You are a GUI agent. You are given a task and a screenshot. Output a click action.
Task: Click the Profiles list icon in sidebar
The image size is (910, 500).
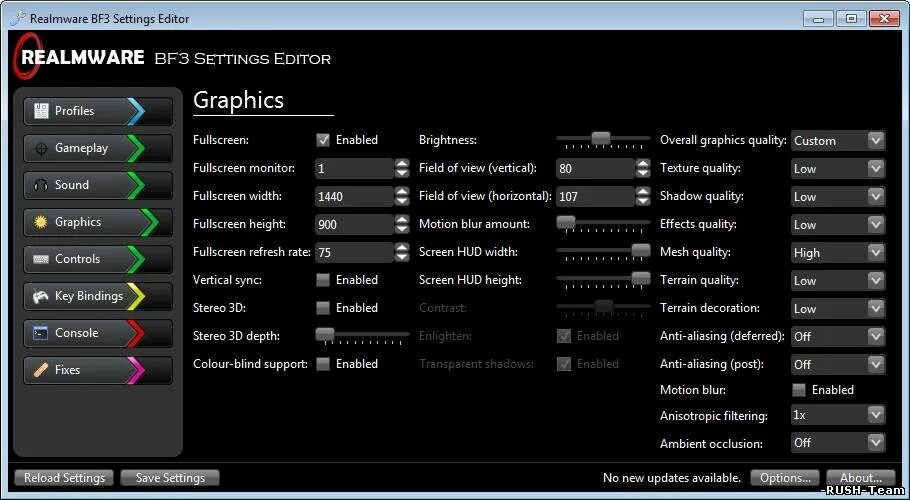[41, 111]
